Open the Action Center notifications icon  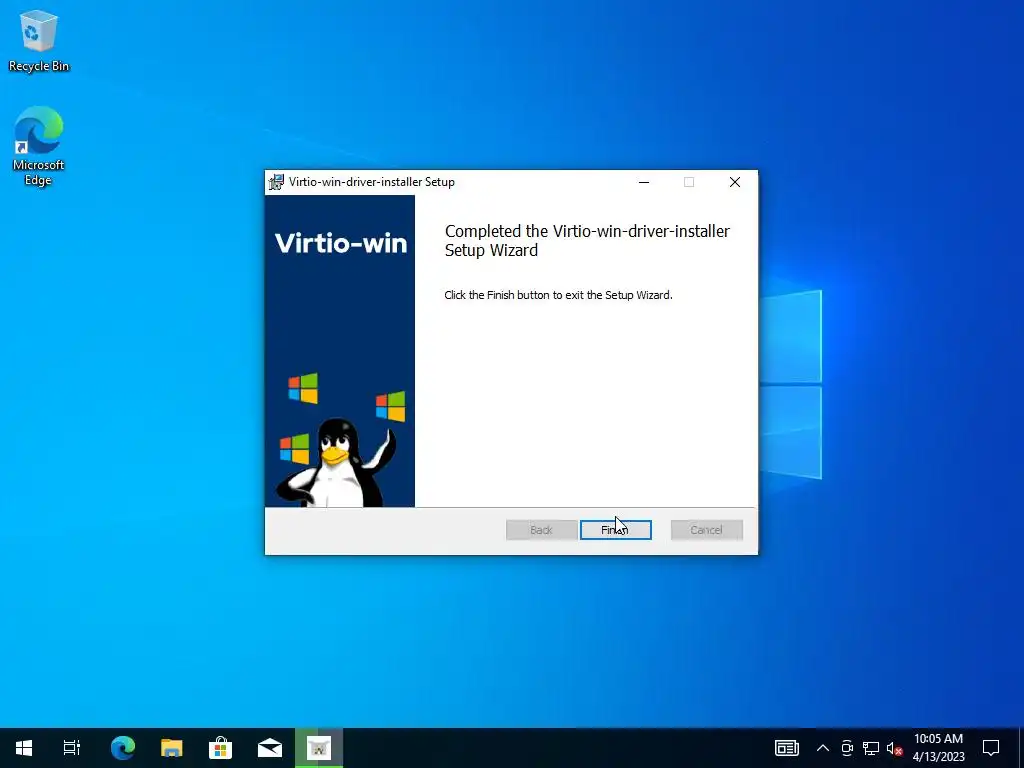(991, 748)
